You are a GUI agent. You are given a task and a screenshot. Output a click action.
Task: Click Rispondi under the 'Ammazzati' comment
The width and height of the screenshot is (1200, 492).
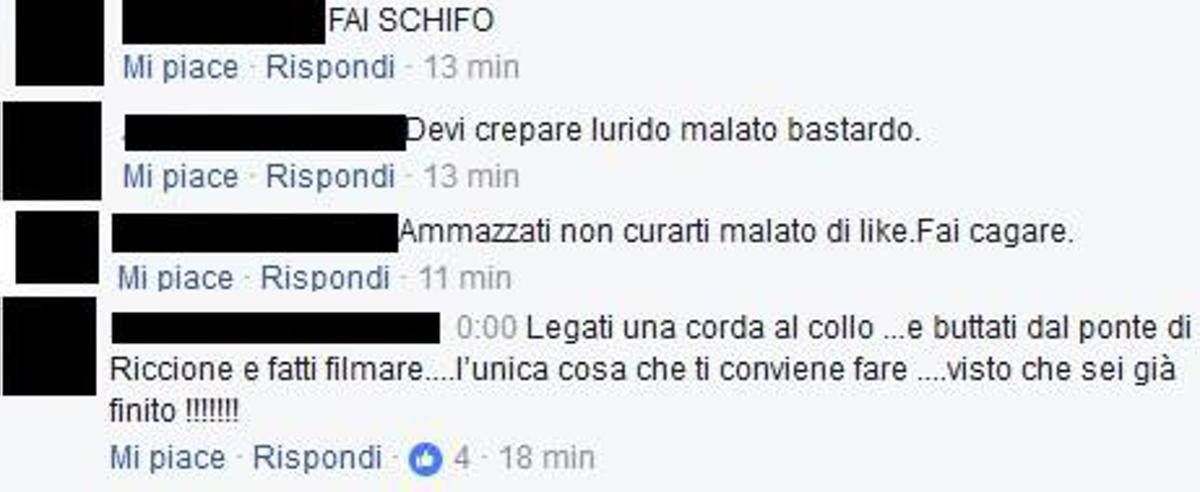pos(325,277)
